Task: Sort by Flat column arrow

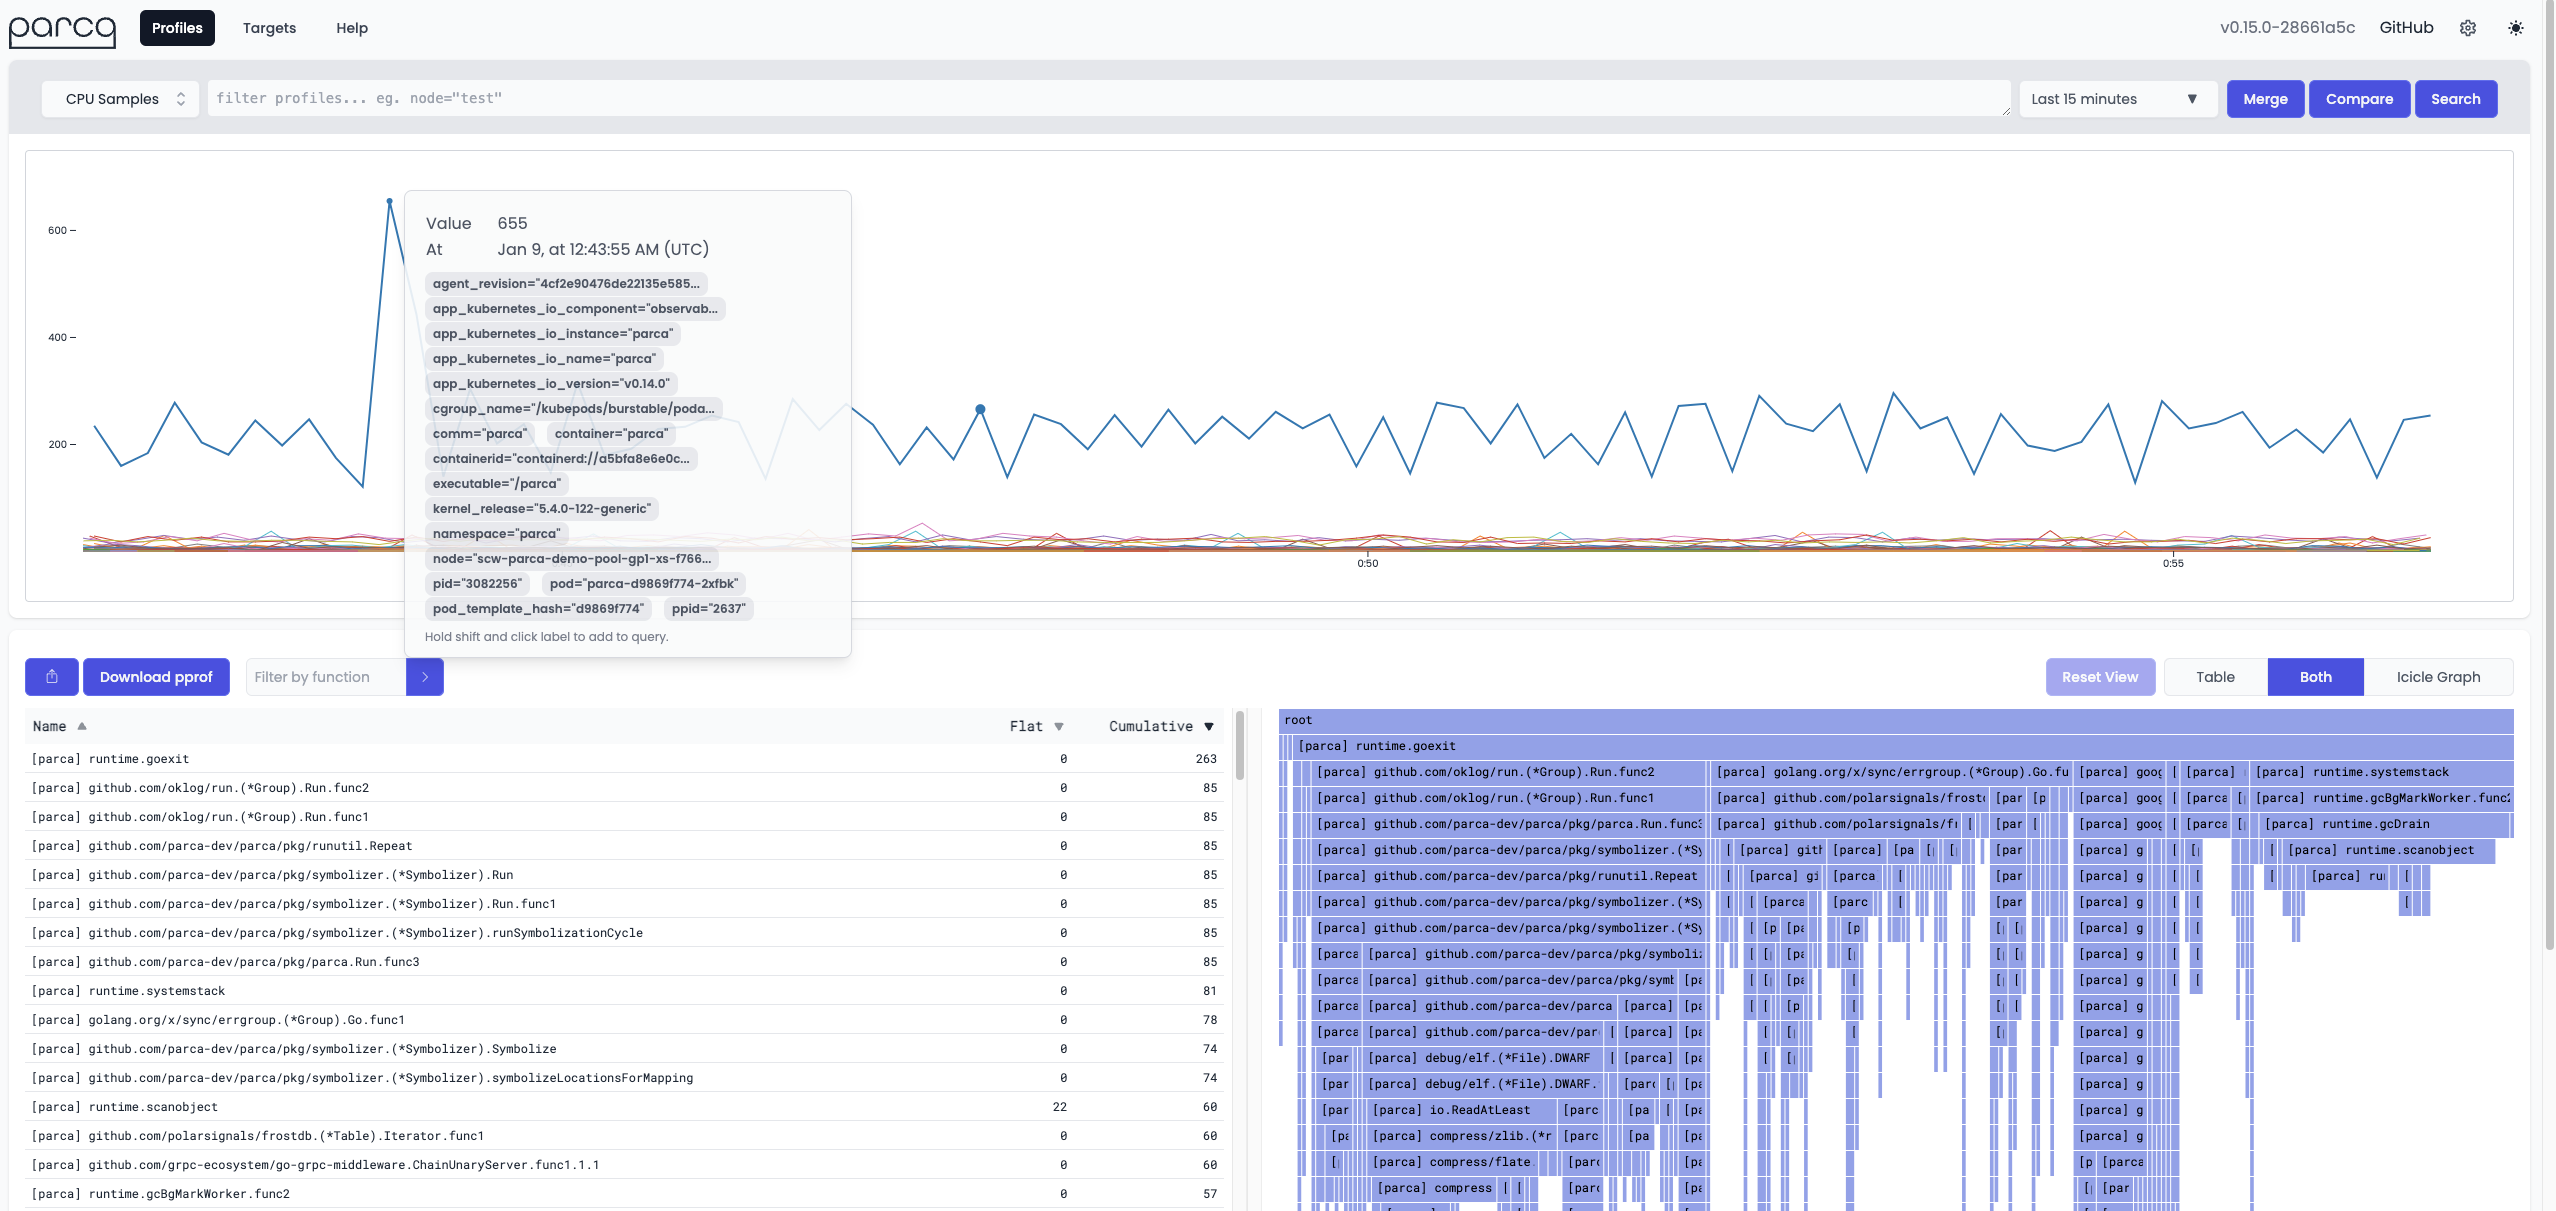Action: tap(1059, 726)
